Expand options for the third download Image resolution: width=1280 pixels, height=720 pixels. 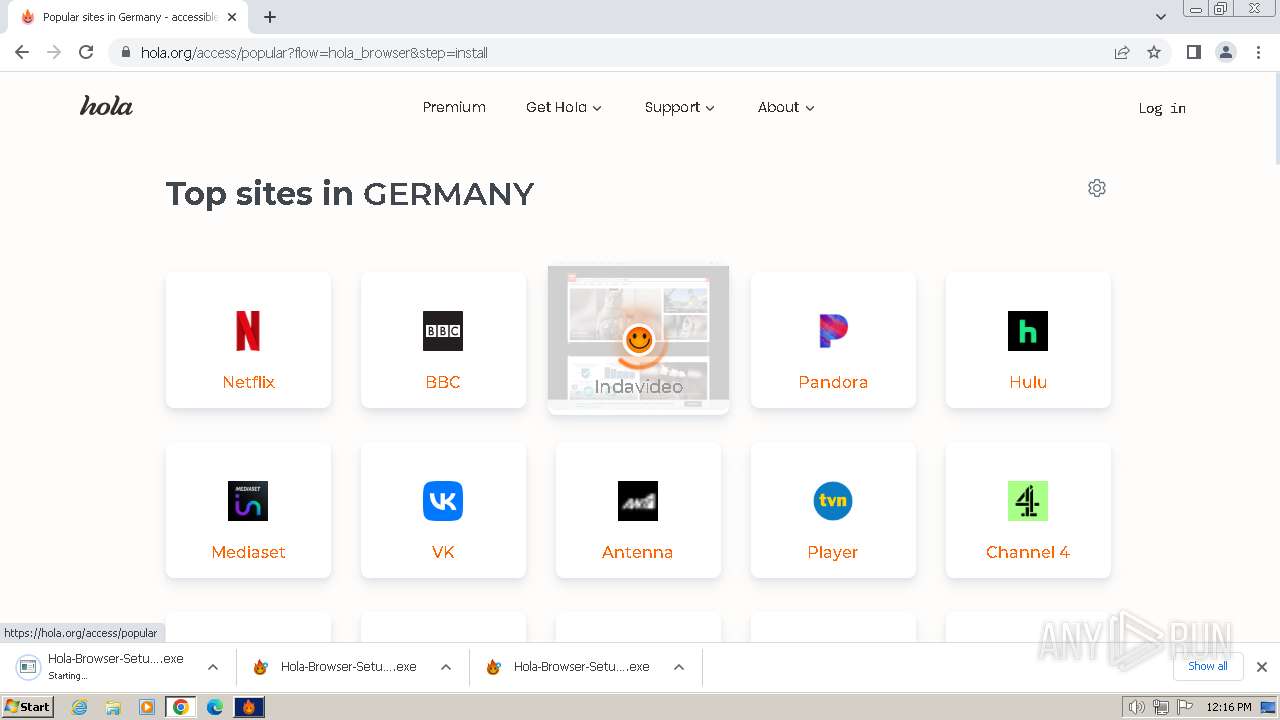pyautogui.click(x=679, y=667)
